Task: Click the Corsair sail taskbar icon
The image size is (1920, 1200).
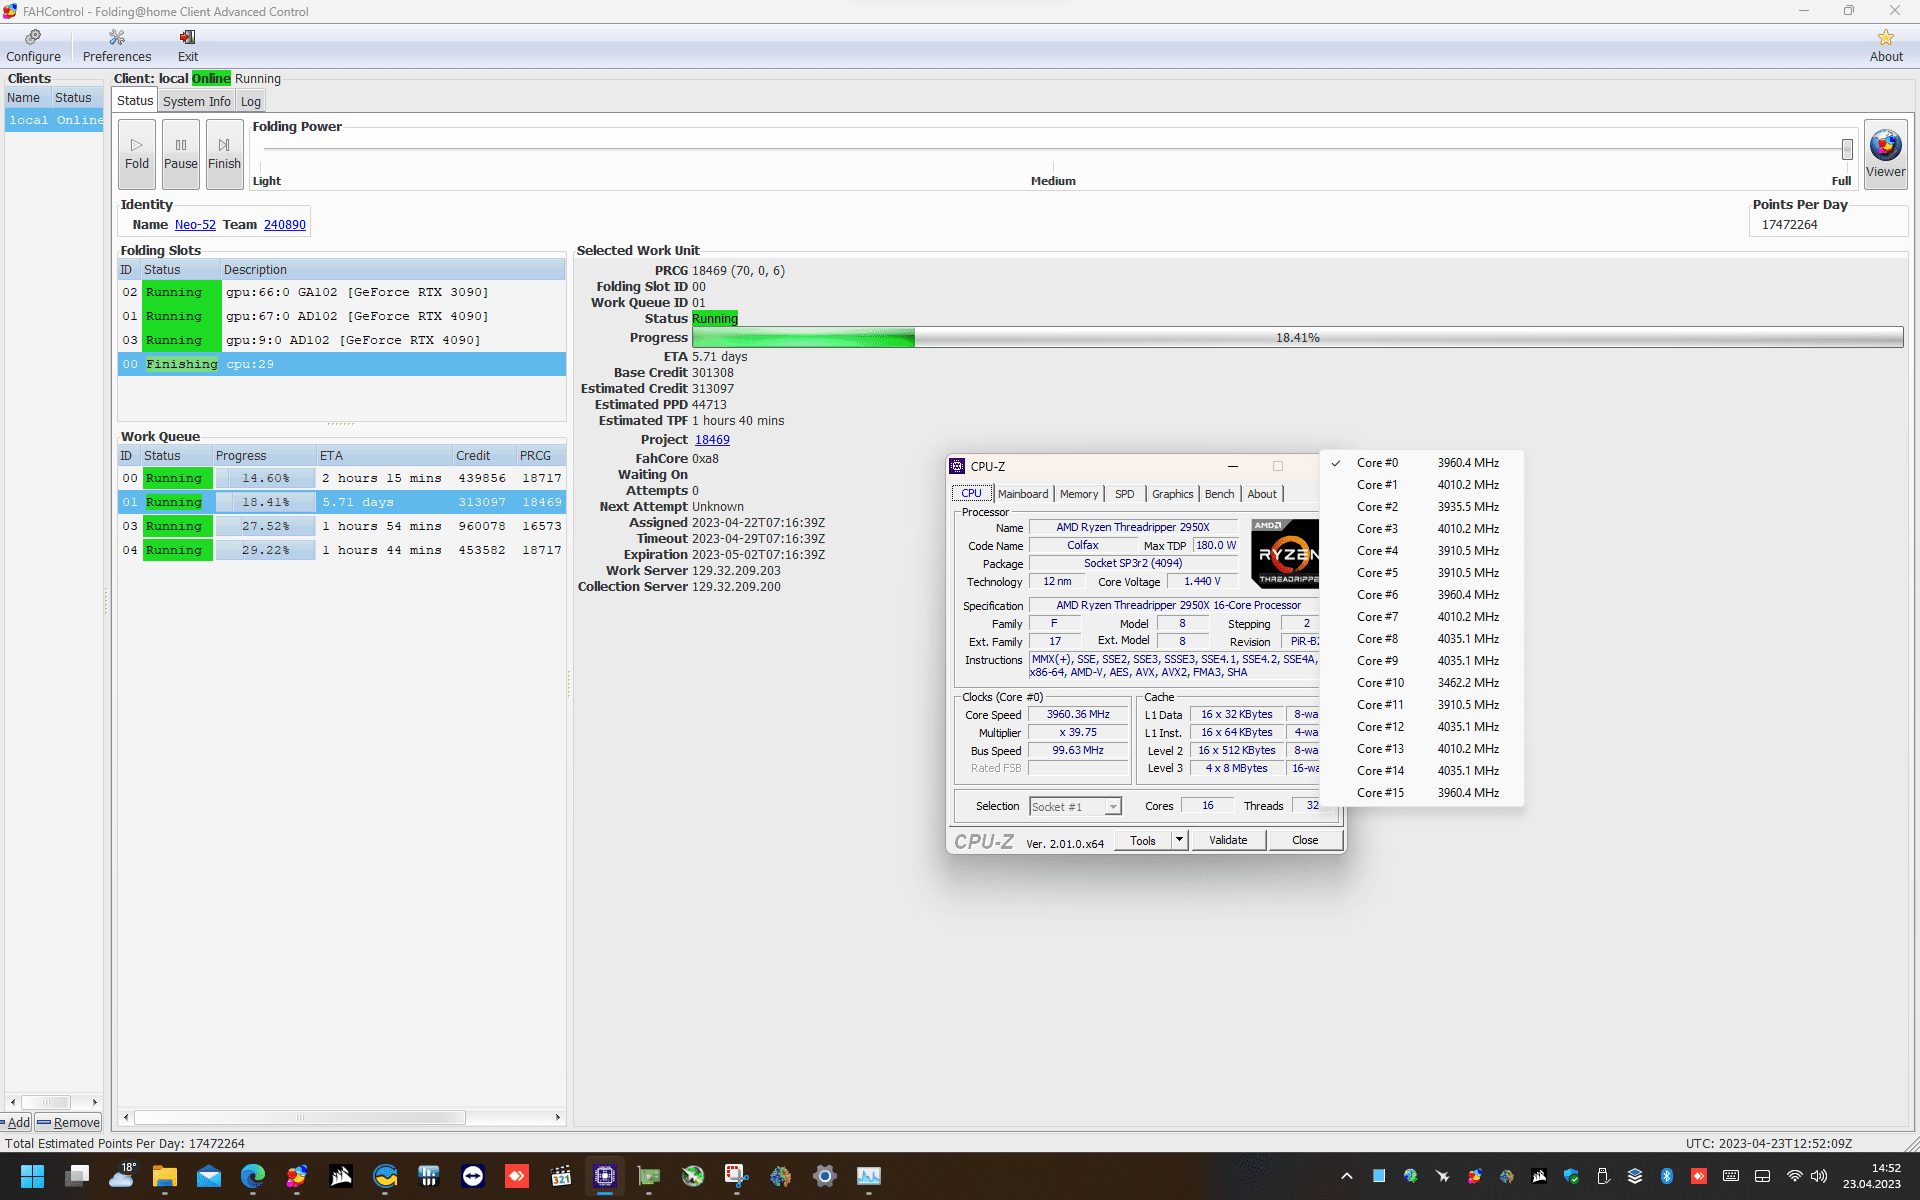Action: point(341,1176)
